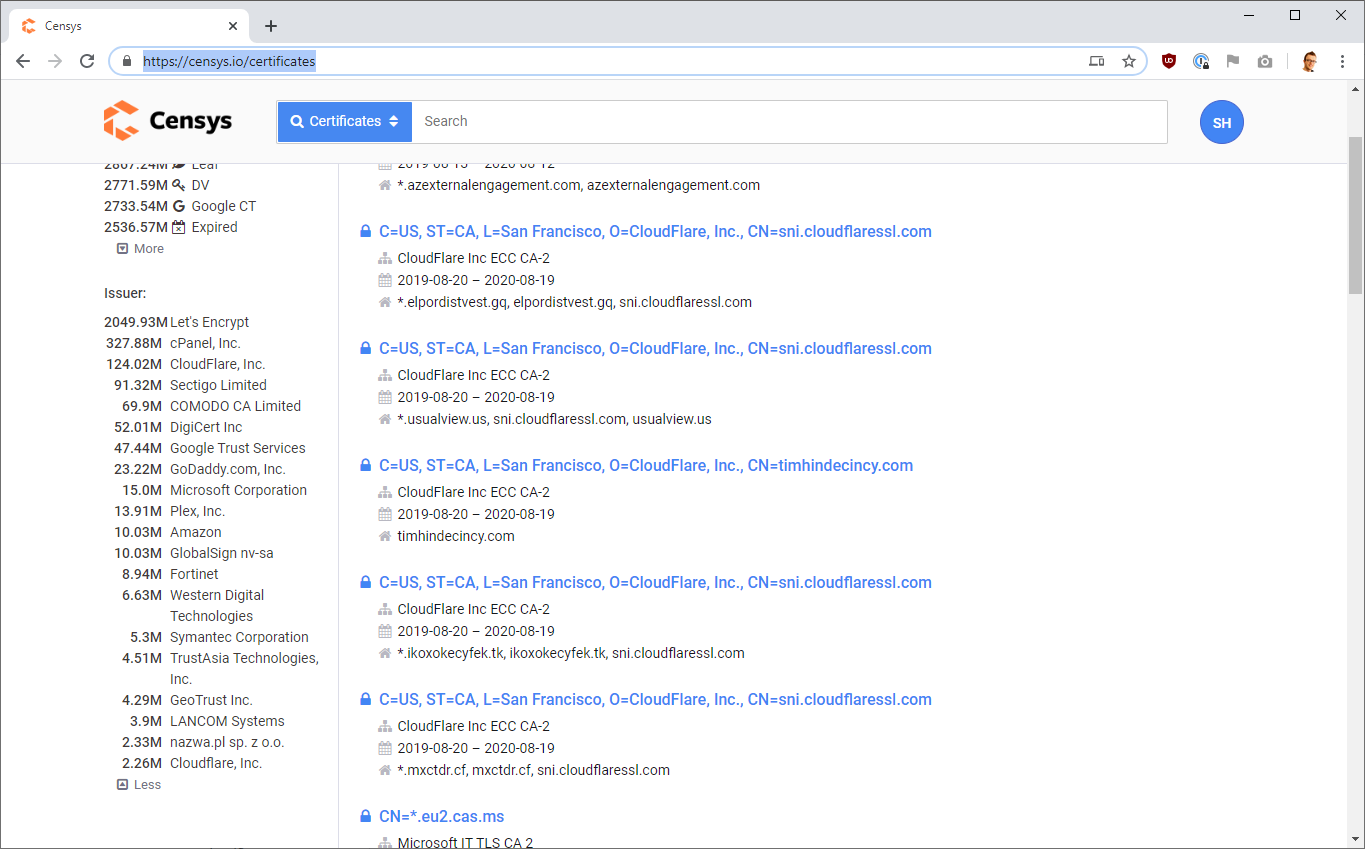
Task: Open the 1Password extension icon
Action: (x=1201, y=61)
